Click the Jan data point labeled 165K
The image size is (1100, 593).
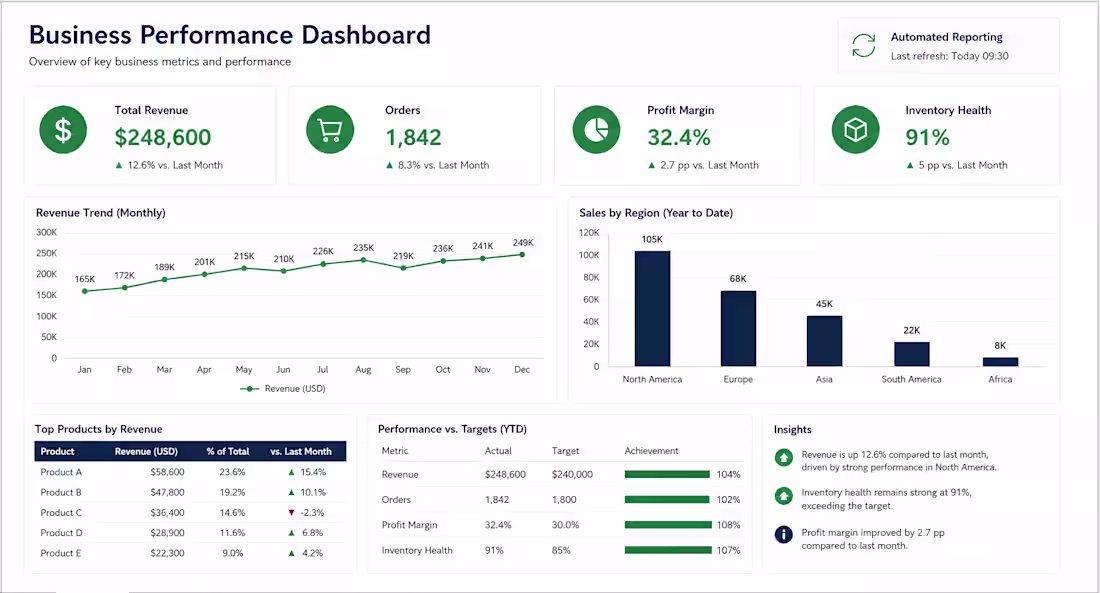tap(85, 291)
